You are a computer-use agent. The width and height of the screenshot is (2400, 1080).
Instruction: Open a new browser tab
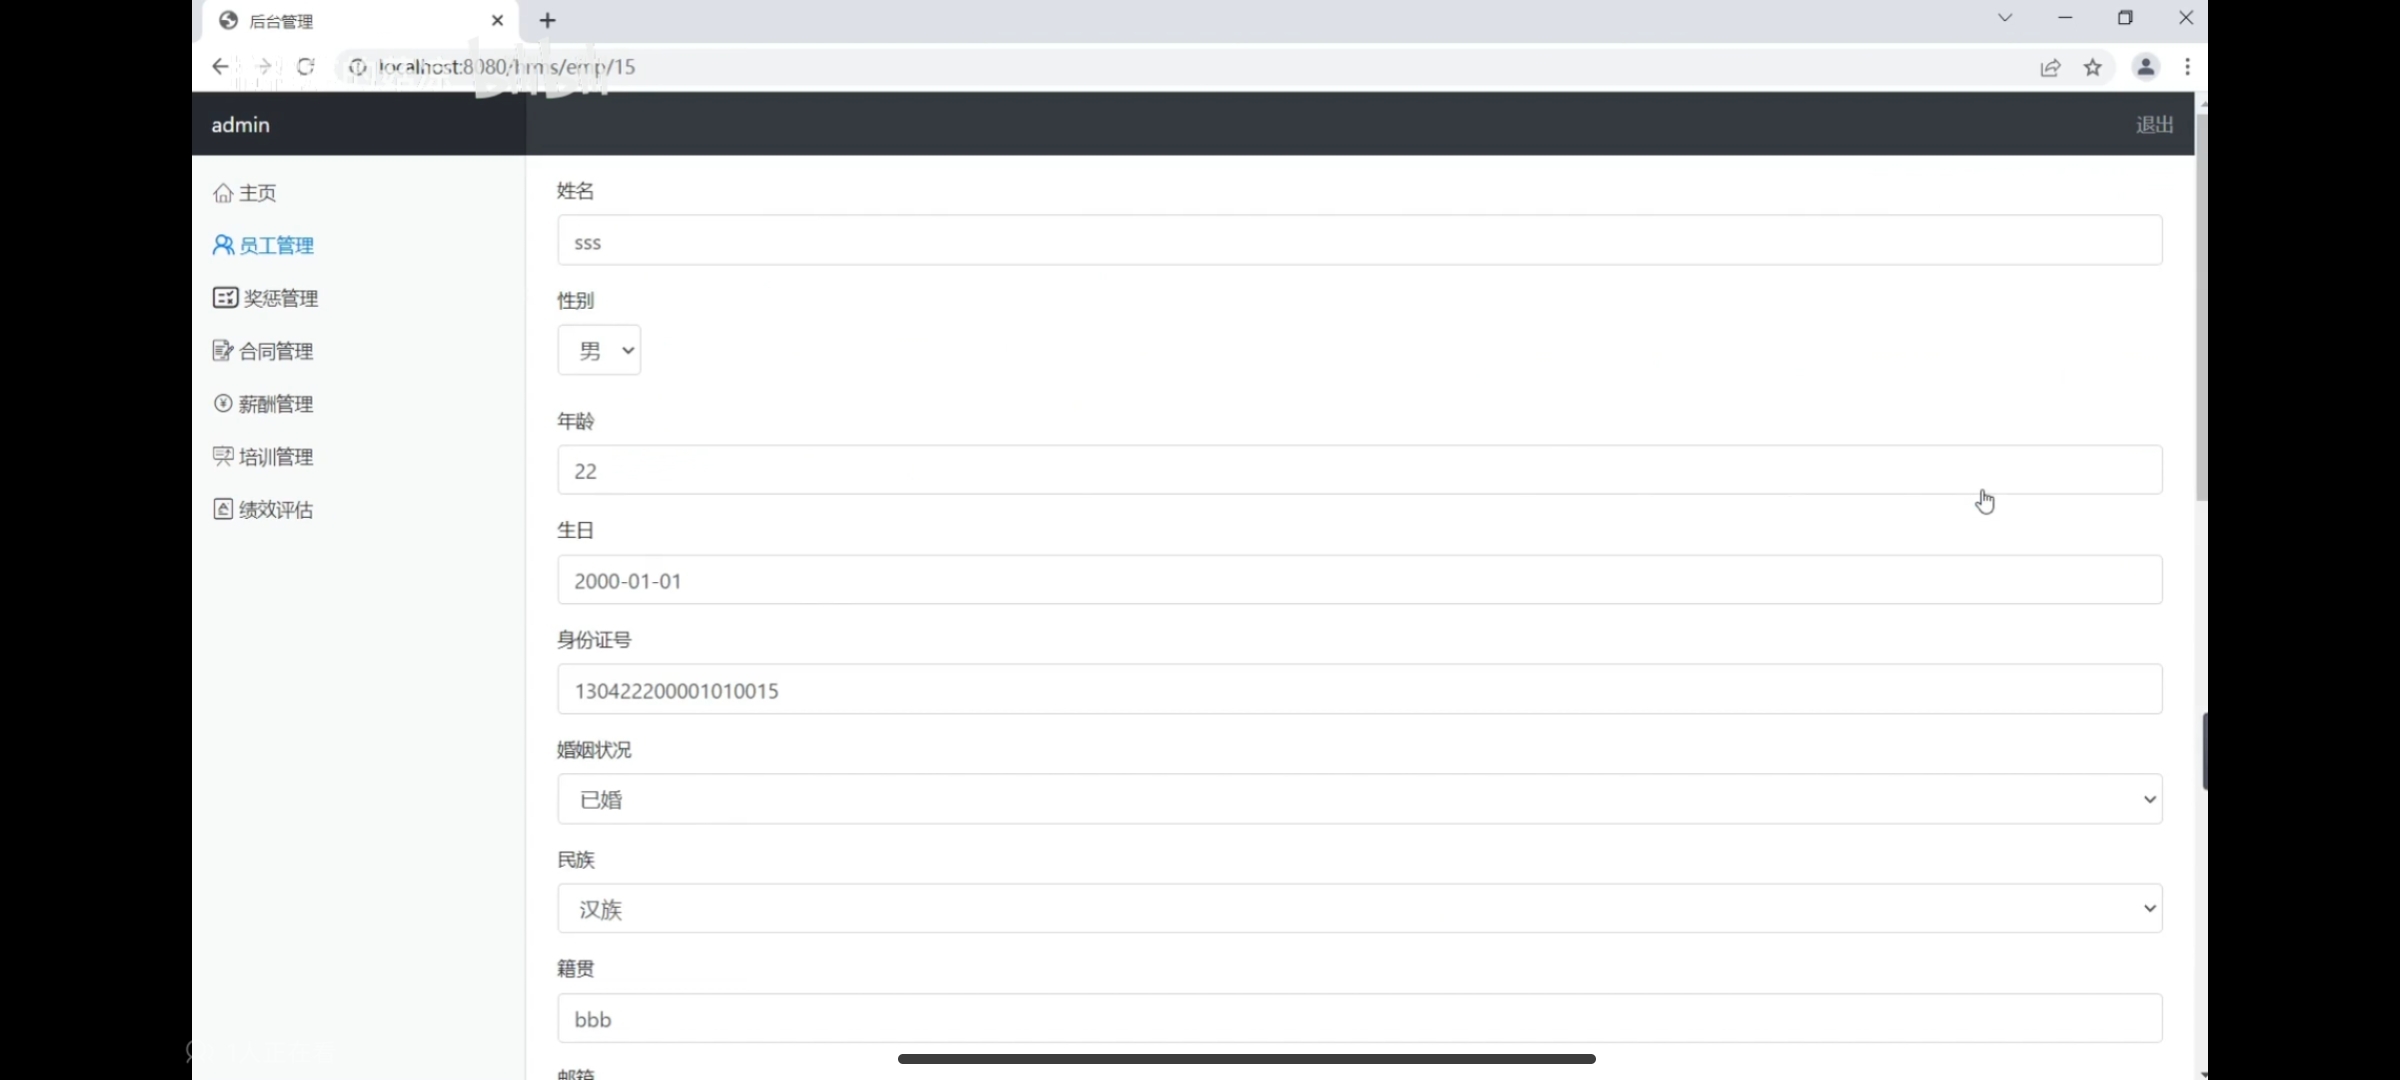coord(547,21)
